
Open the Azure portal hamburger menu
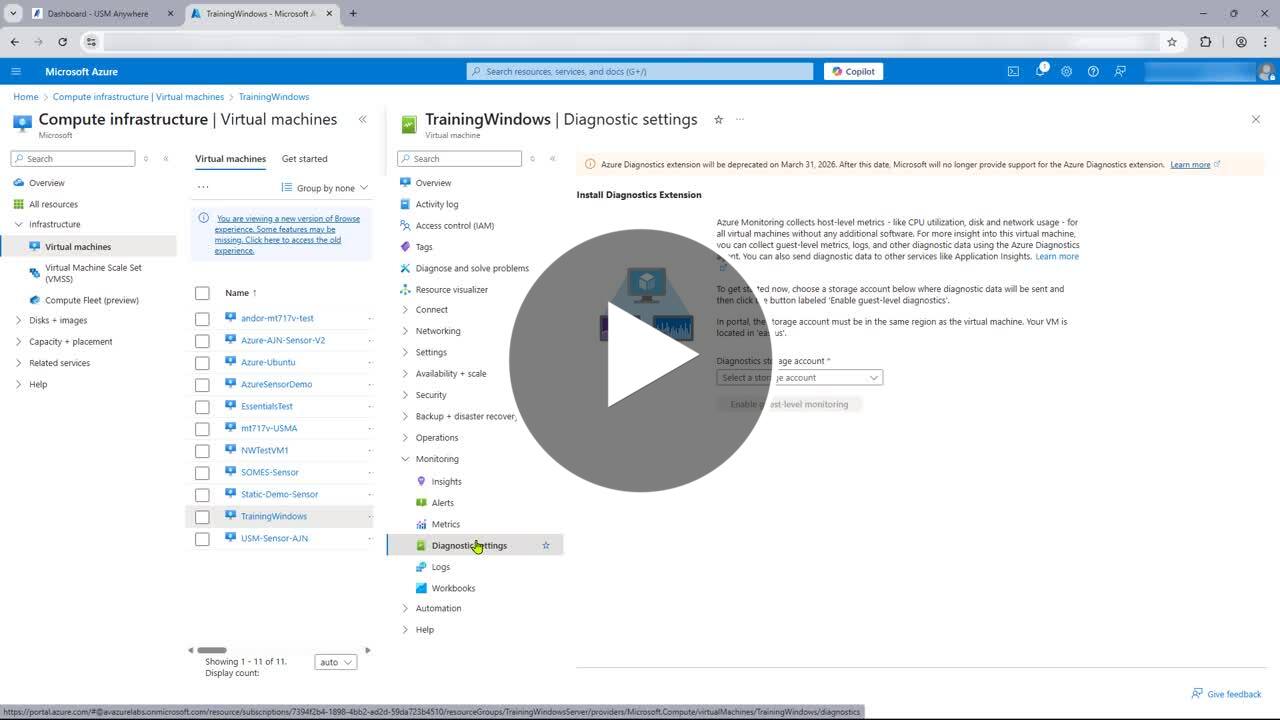pyautogui.click(x=16, y=71)
